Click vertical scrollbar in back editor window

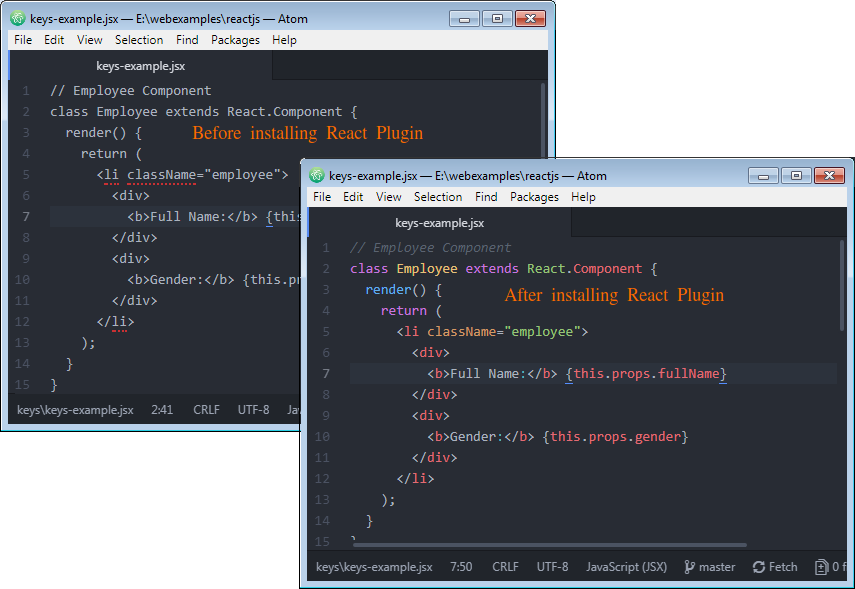coord(543,120)
